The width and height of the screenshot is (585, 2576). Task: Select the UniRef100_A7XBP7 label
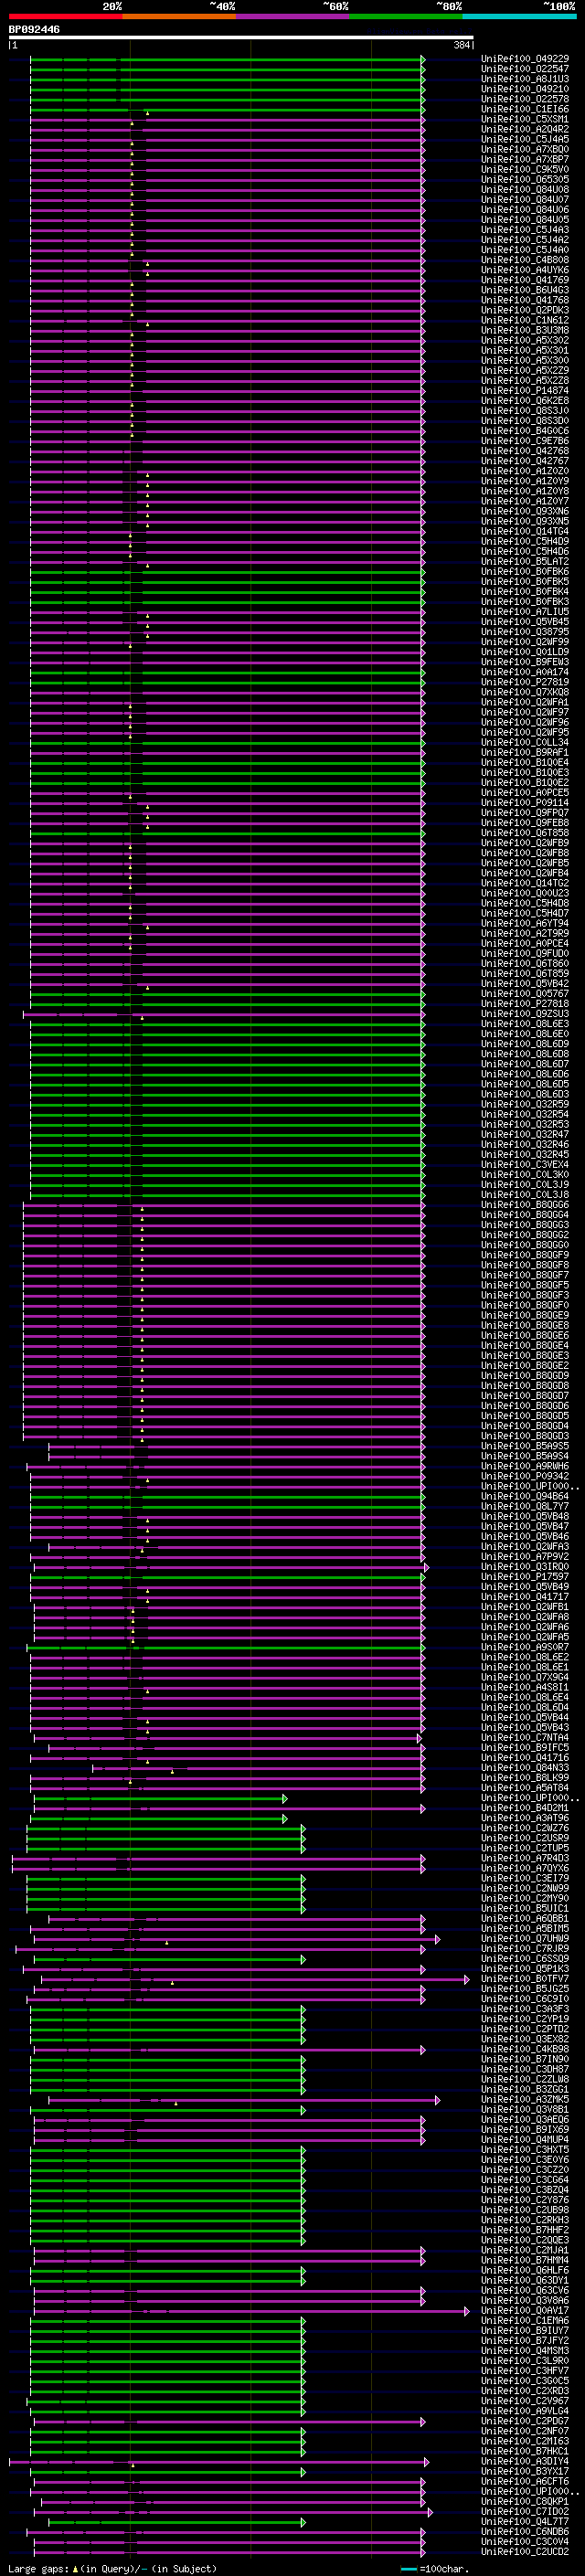click(x=525, y=159)
